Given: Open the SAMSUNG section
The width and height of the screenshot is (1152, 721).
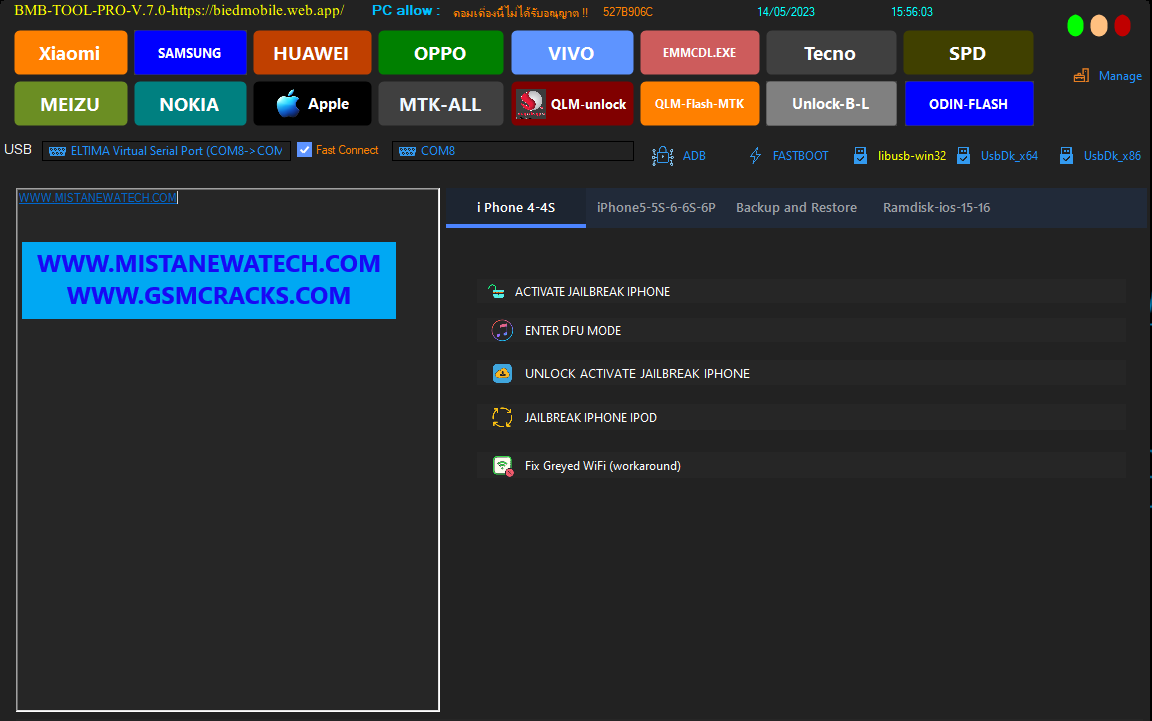Looking at the screenshot, I should (190, 53).
